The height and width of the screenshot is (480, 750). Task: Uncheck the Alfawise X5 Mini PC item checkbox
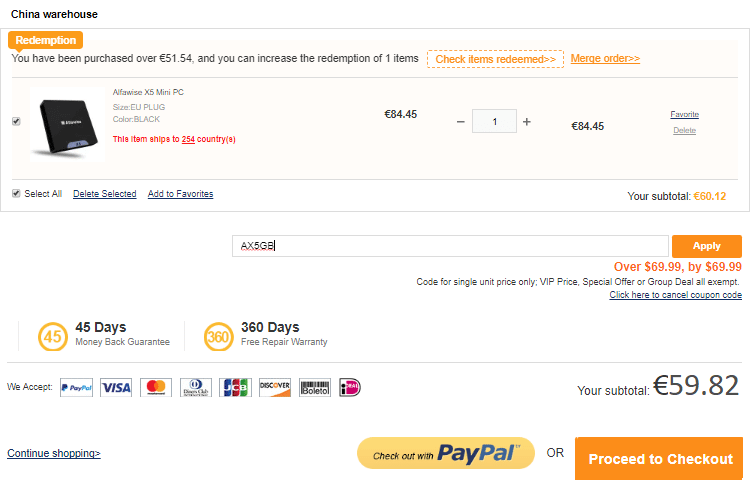tap(16, 121)
